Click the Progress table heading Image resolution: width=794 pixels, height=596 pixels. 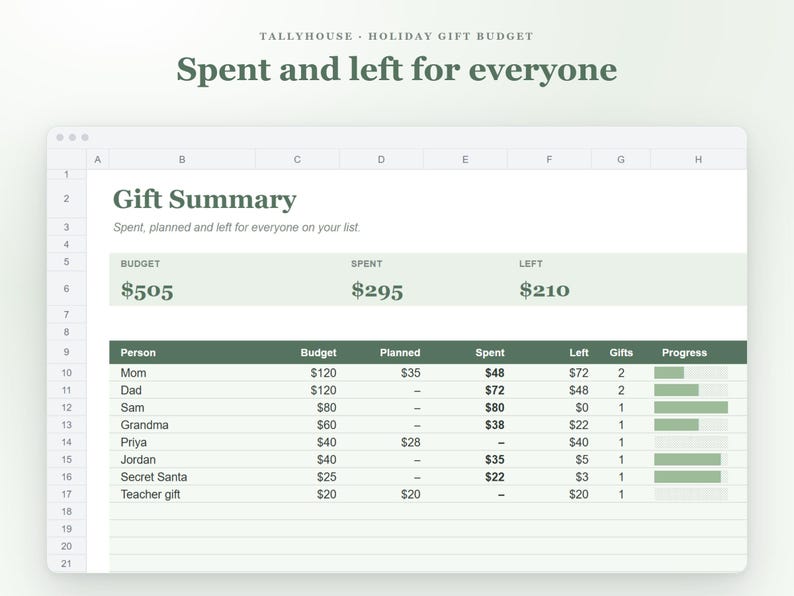point(684,352)
